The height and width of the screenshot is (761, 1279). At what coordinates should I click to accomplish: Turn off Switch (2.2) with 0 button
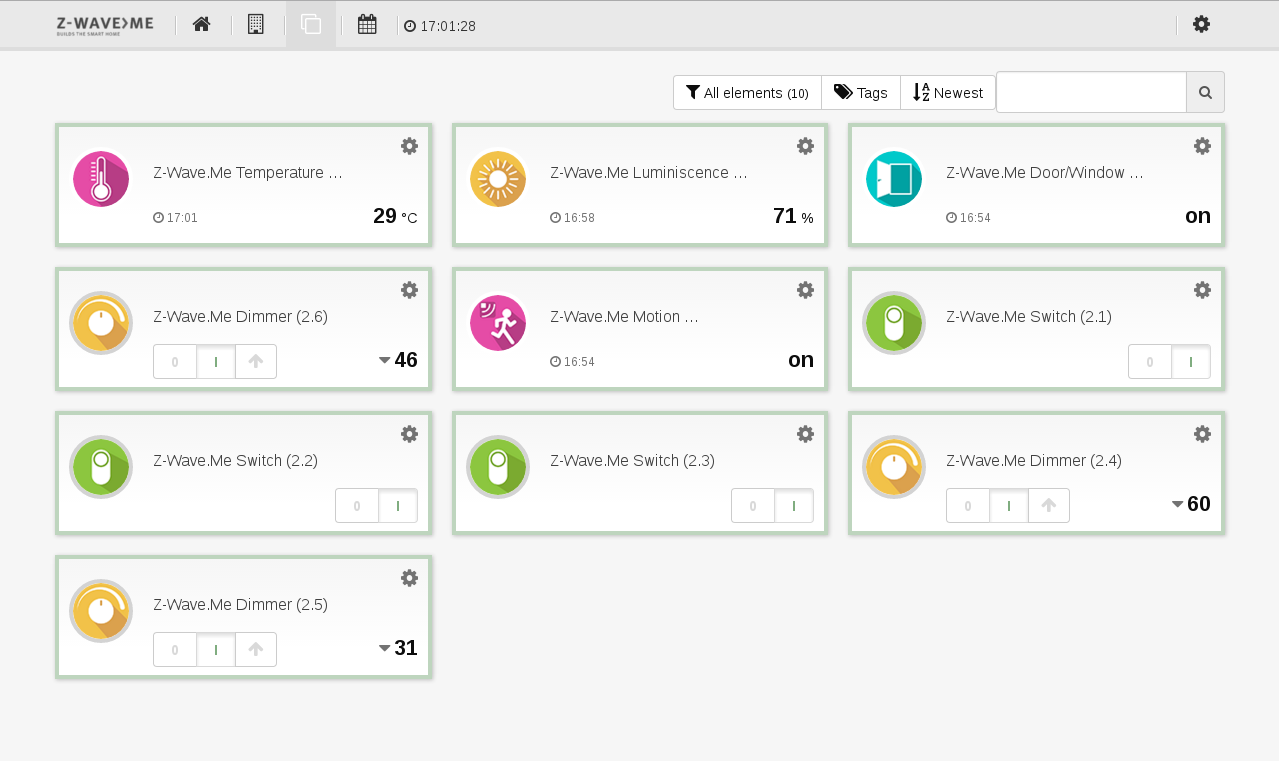(x=357, y=506)
